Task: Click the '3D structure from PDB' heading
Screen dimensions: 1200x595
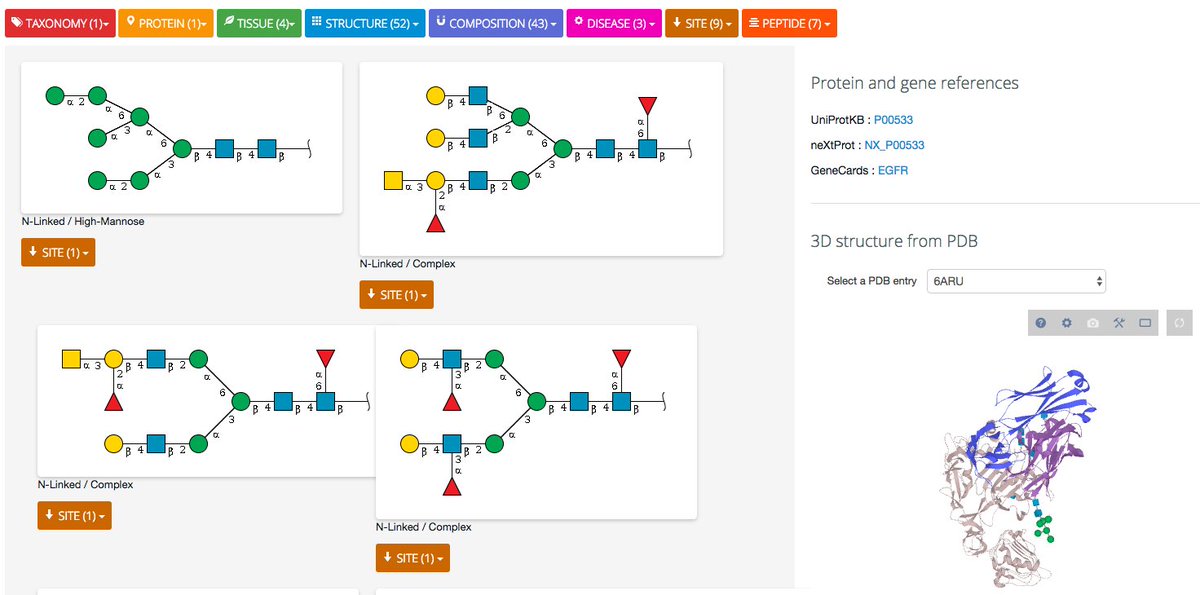Action: tap(894, 241)
